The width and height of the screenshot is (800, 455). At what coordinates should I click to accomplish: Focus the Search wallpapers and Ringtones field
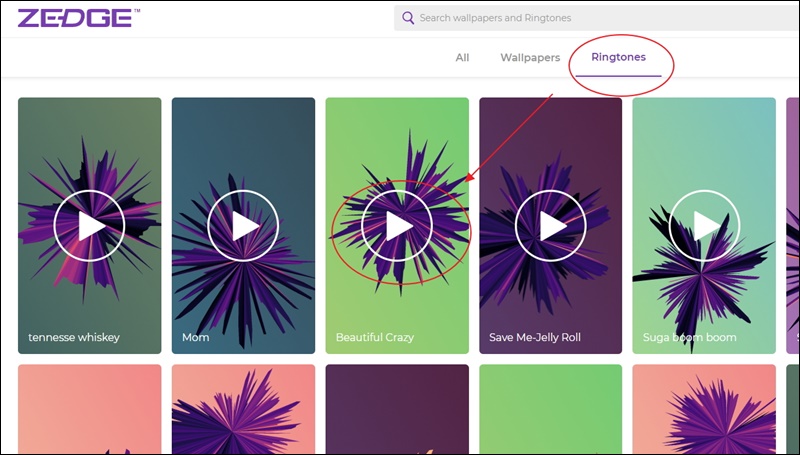pos(596,18)
